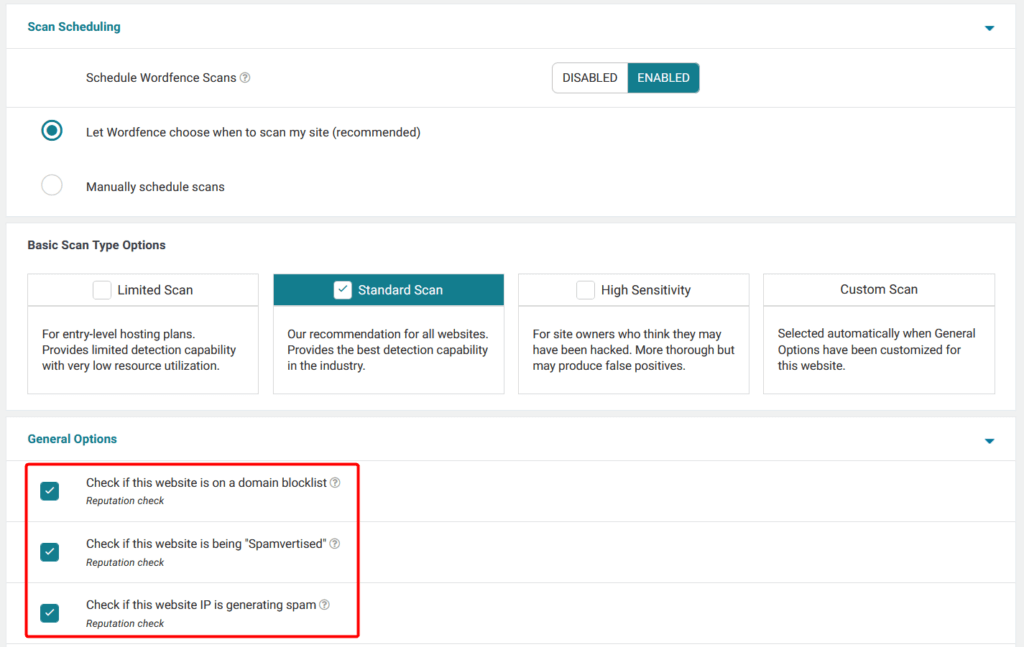Uncheck the Spamvertised reputation check
This screenshot has width=1024, height=647.
click(x=50, y=552)
